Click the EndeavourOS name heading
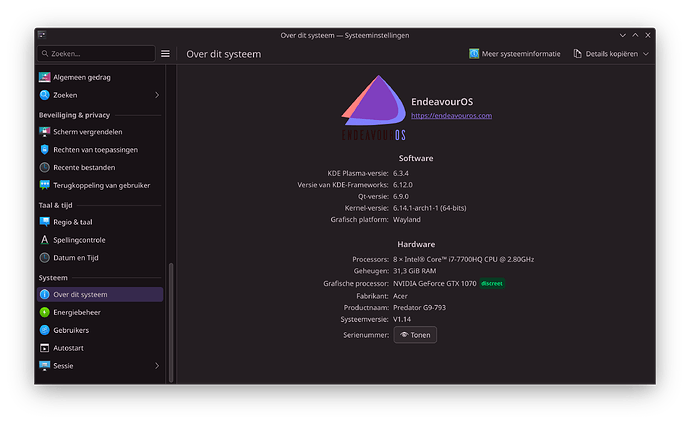690x425 pixels. click(442, 102)
